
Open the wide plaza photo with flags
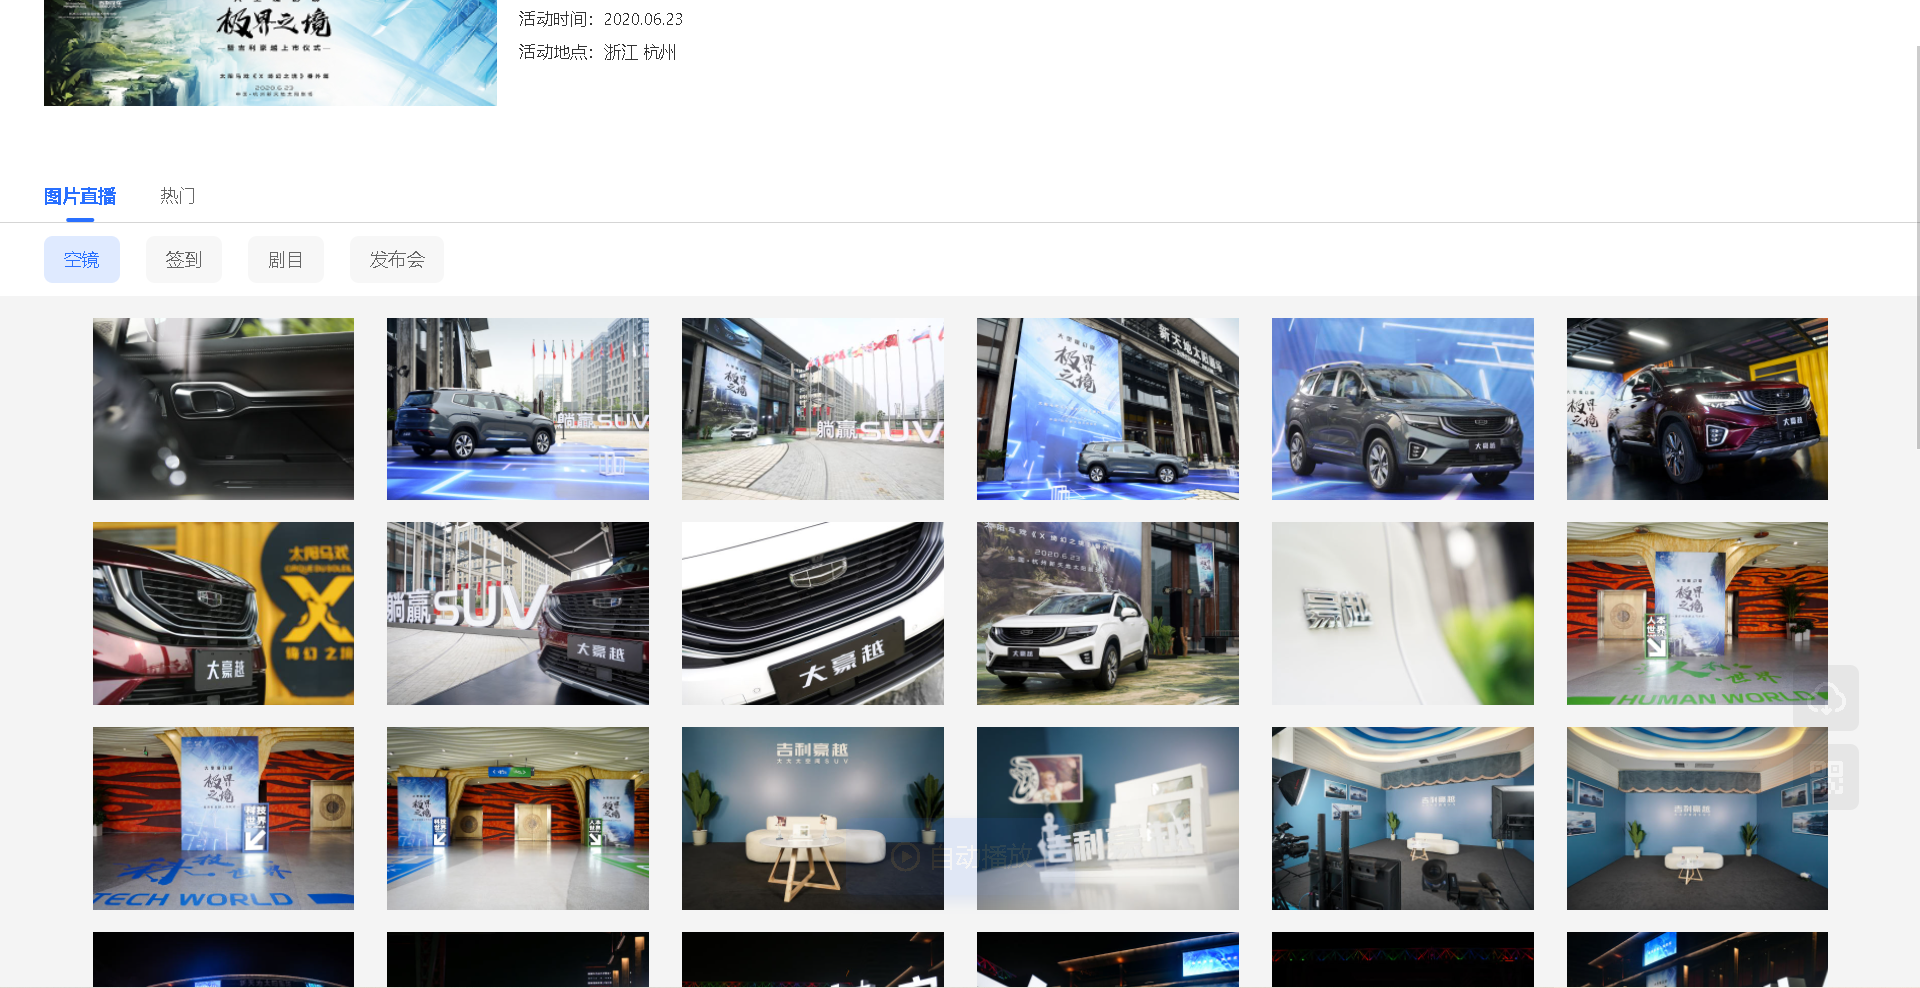(813, 409)
